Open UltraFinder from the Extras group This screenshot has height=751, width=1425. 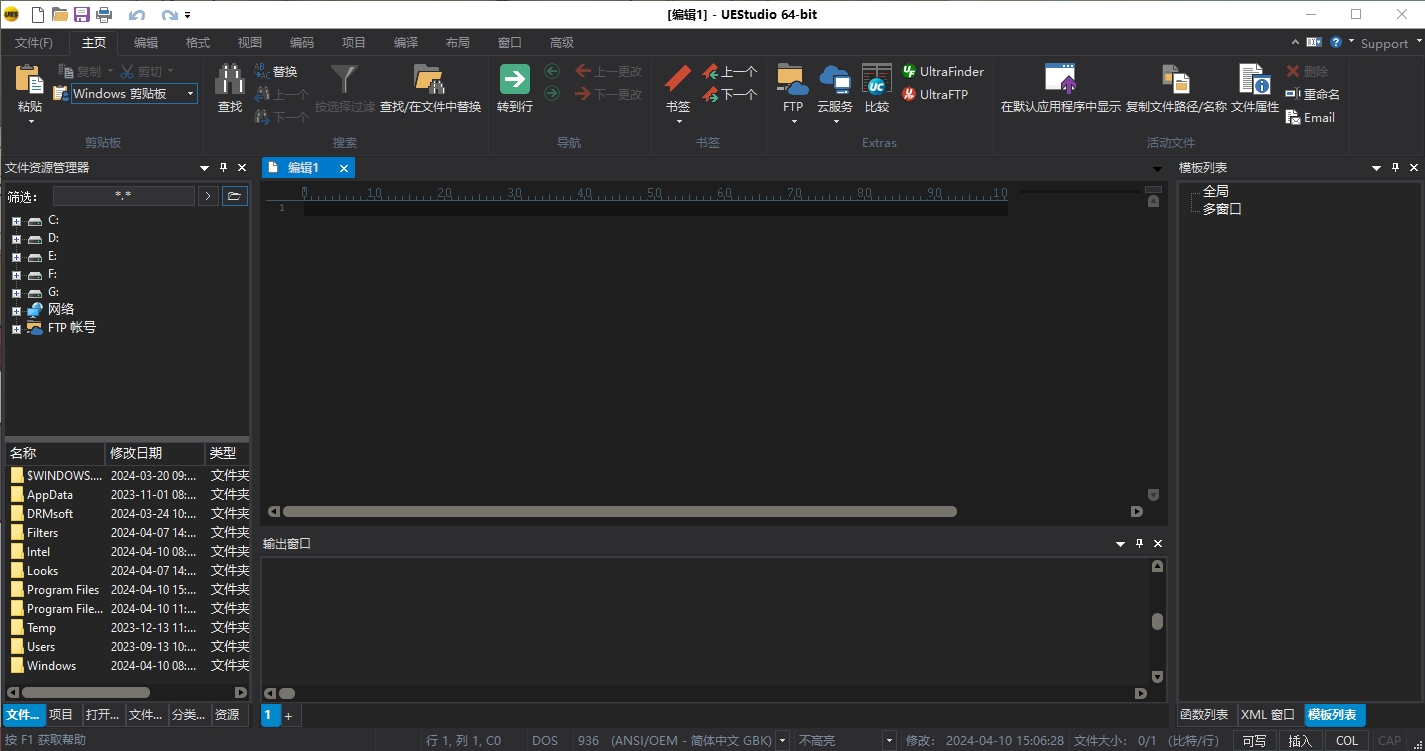(x=942, y=71)
